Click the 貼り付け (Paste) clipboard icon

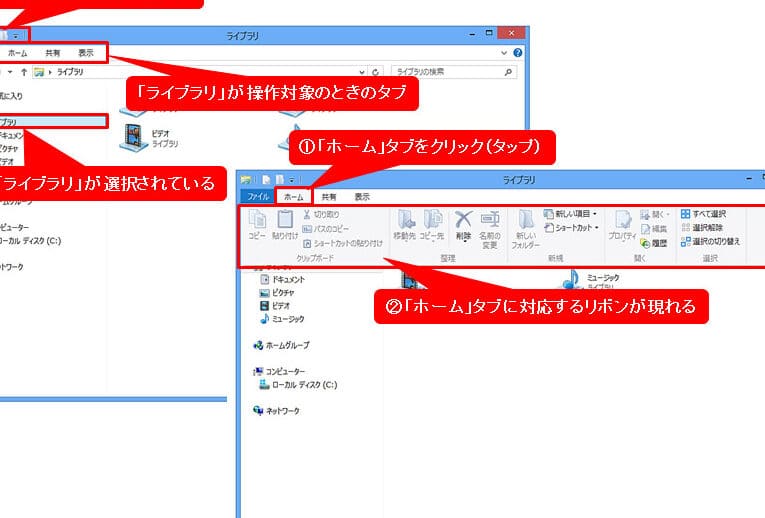284,223
